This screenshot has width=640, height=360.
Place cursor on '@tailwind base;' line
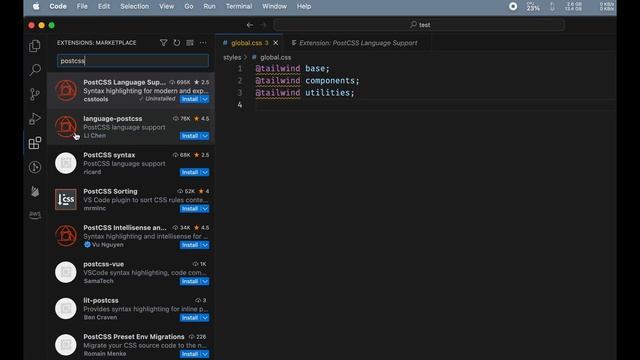(x=292, y=69)
